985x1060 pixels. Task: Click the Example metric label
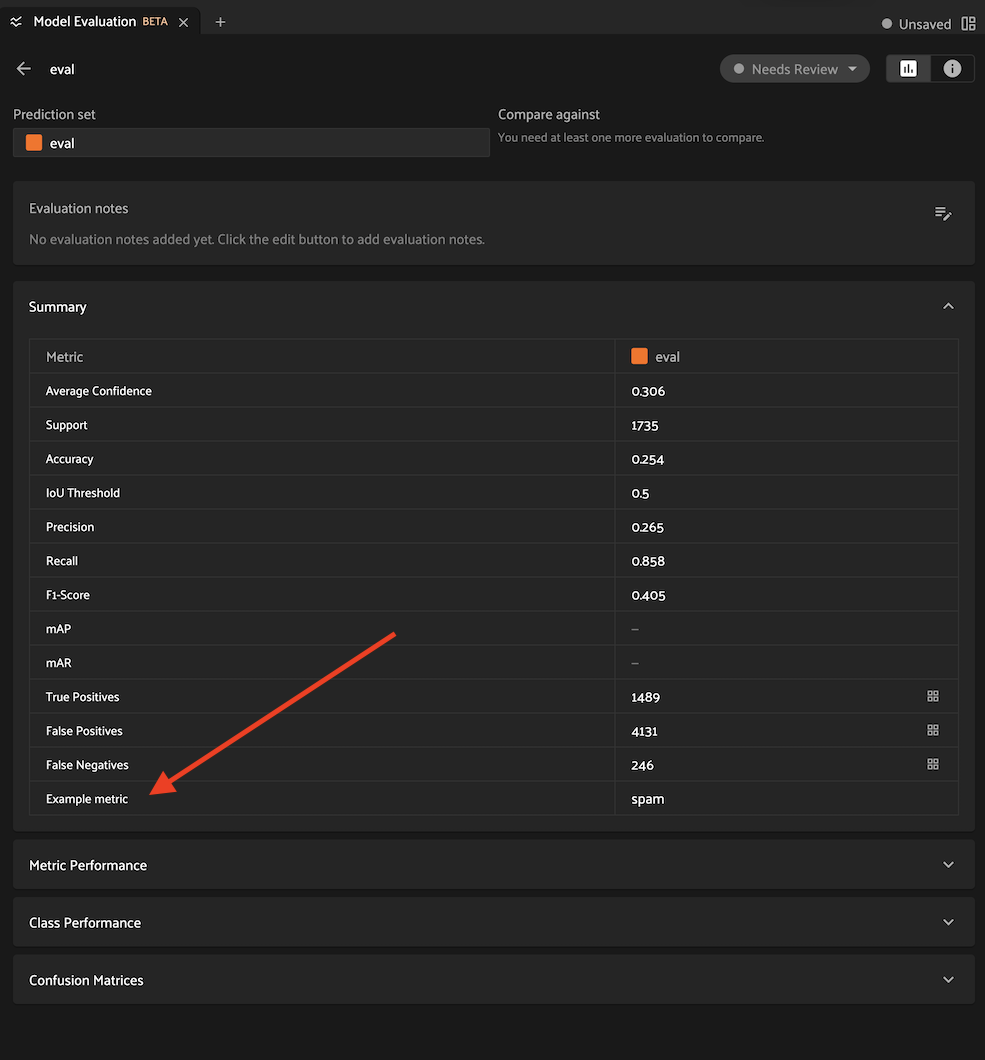click(x=87, y=798)
